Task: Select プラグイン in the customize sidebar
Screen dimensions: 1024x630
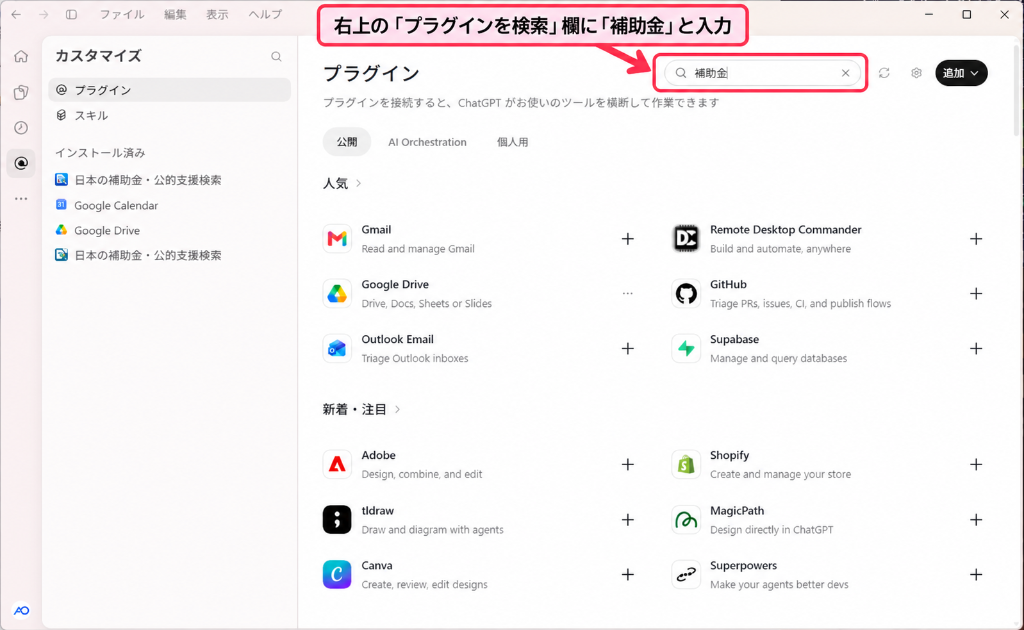Action: (x=170, y=90)
